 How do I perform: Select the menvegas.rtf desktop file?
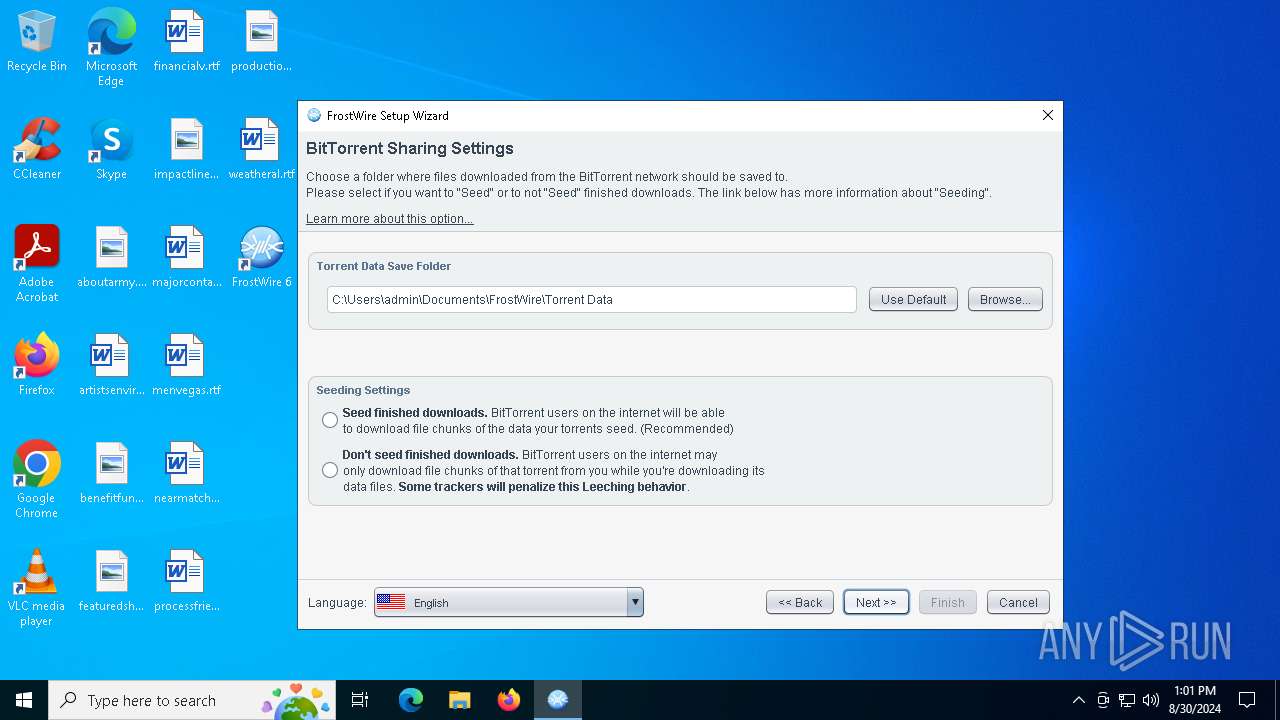click(x=186, y=366)
